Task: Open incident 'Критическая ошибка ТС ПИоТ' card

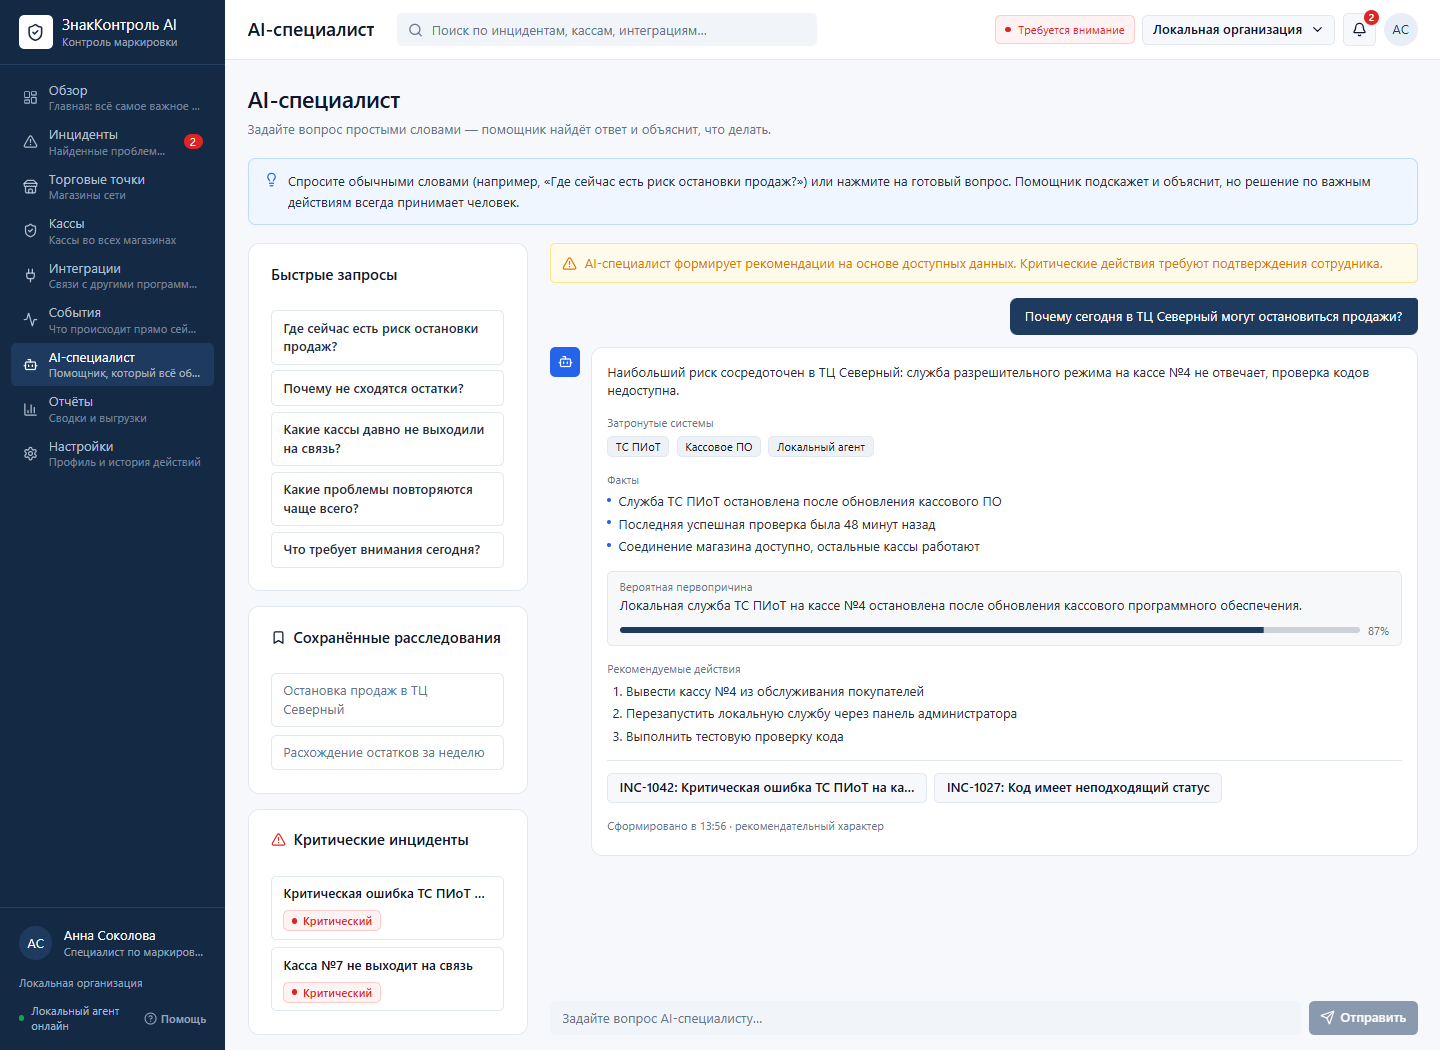Action: click(x=387, y=908)
